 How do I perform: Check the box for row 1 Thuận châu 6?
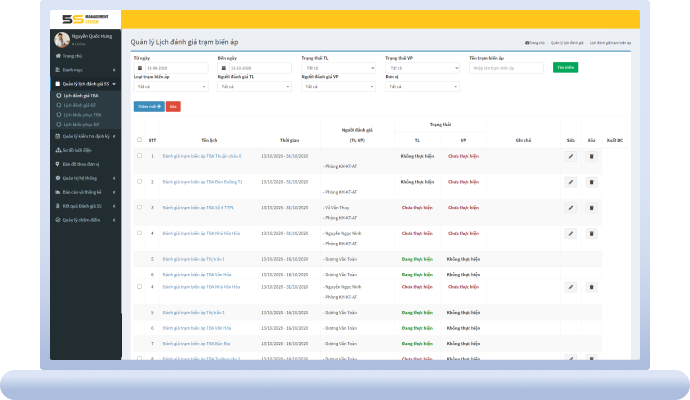[x=139, y=156]
